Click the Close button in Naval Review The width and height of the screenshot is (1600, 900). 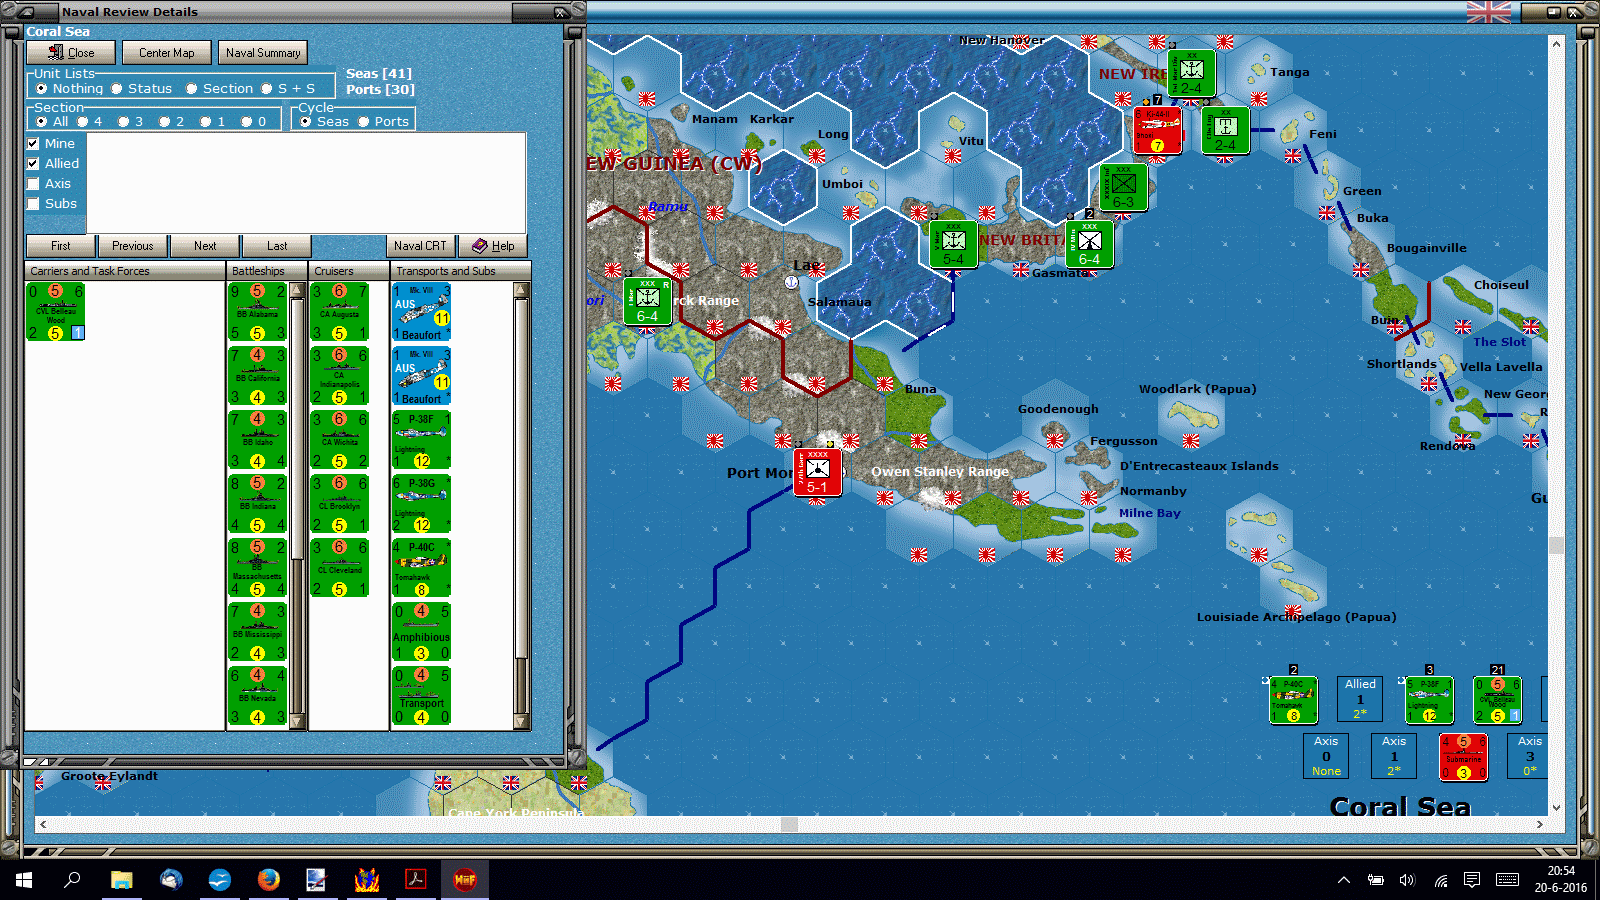[x=71, y=52]
